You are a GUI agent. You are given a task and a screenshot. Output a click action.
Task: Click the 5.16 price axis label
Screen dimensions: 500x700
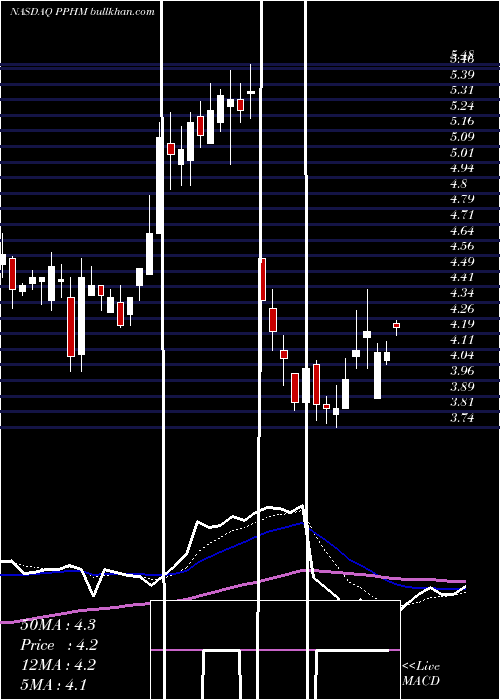462,121
